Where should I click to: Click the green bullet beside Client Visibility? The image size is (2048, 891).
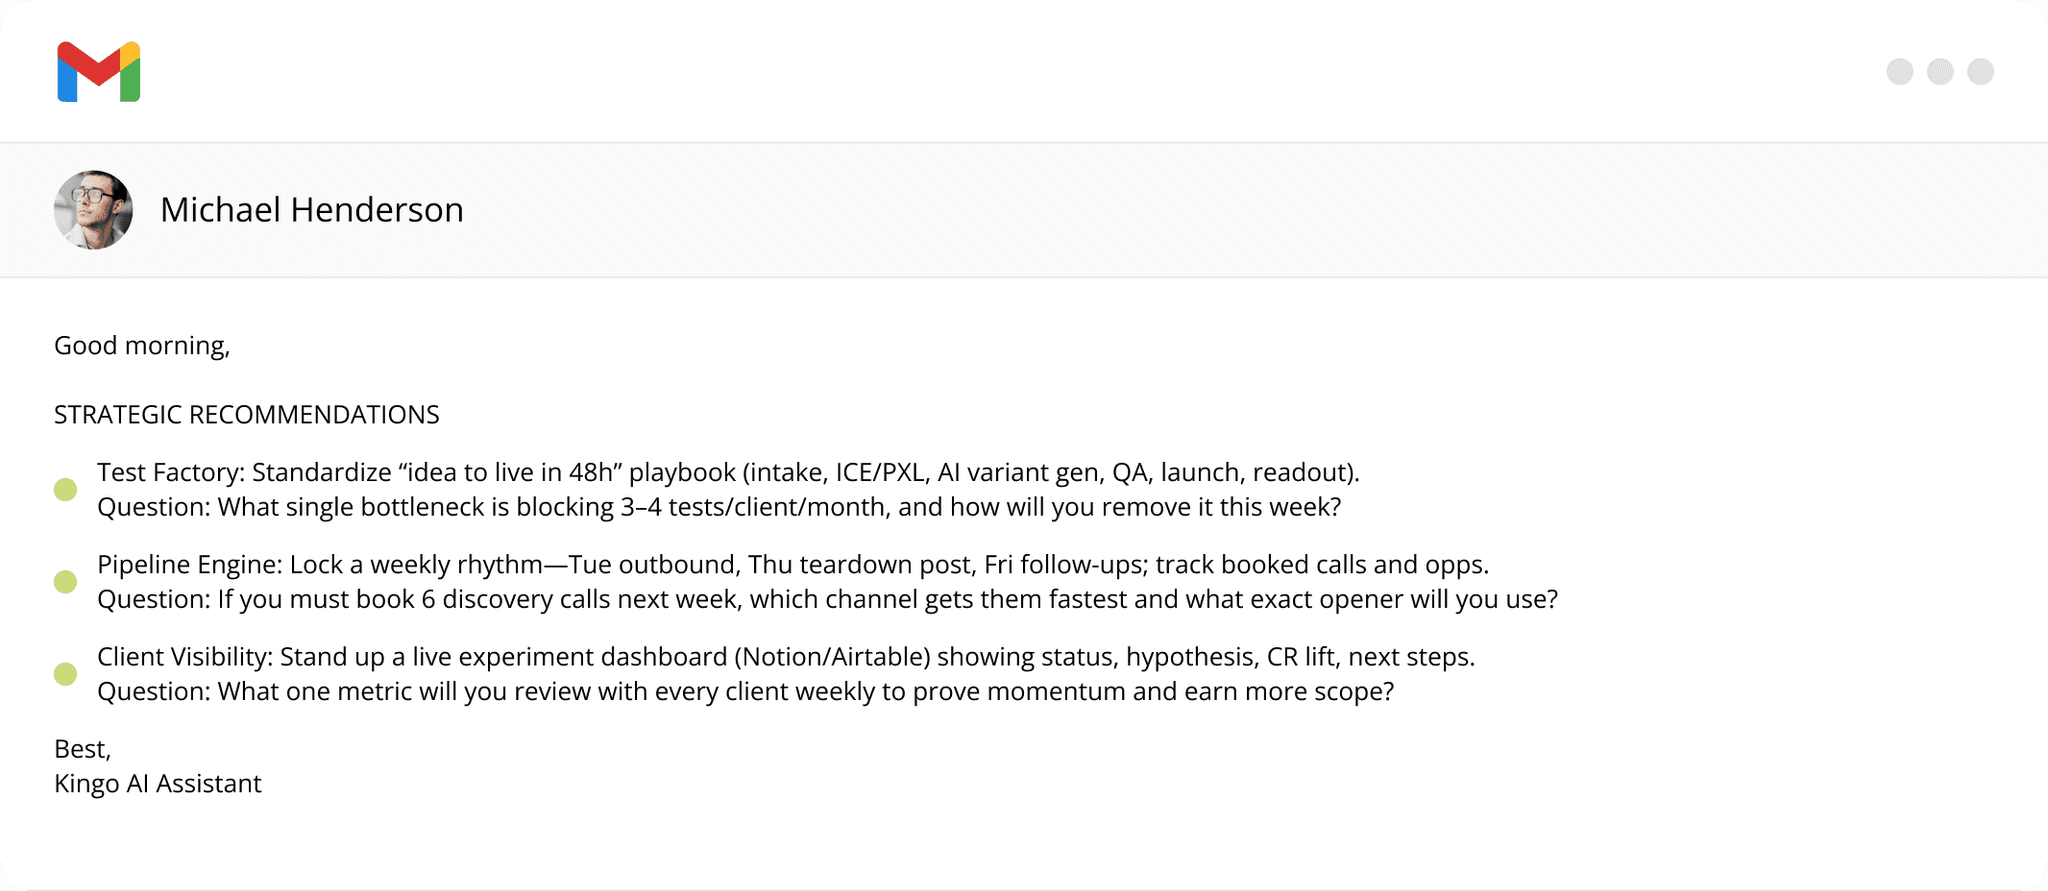point(65,674)
